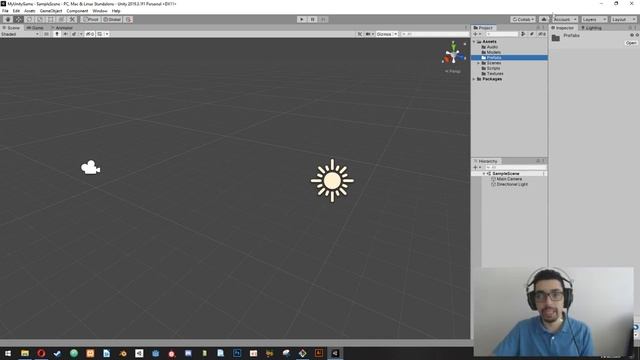The height and width of the screenshot is (360, 640).
Task: Toggle Persp projection label under gizmo
Action: [453, 71]
